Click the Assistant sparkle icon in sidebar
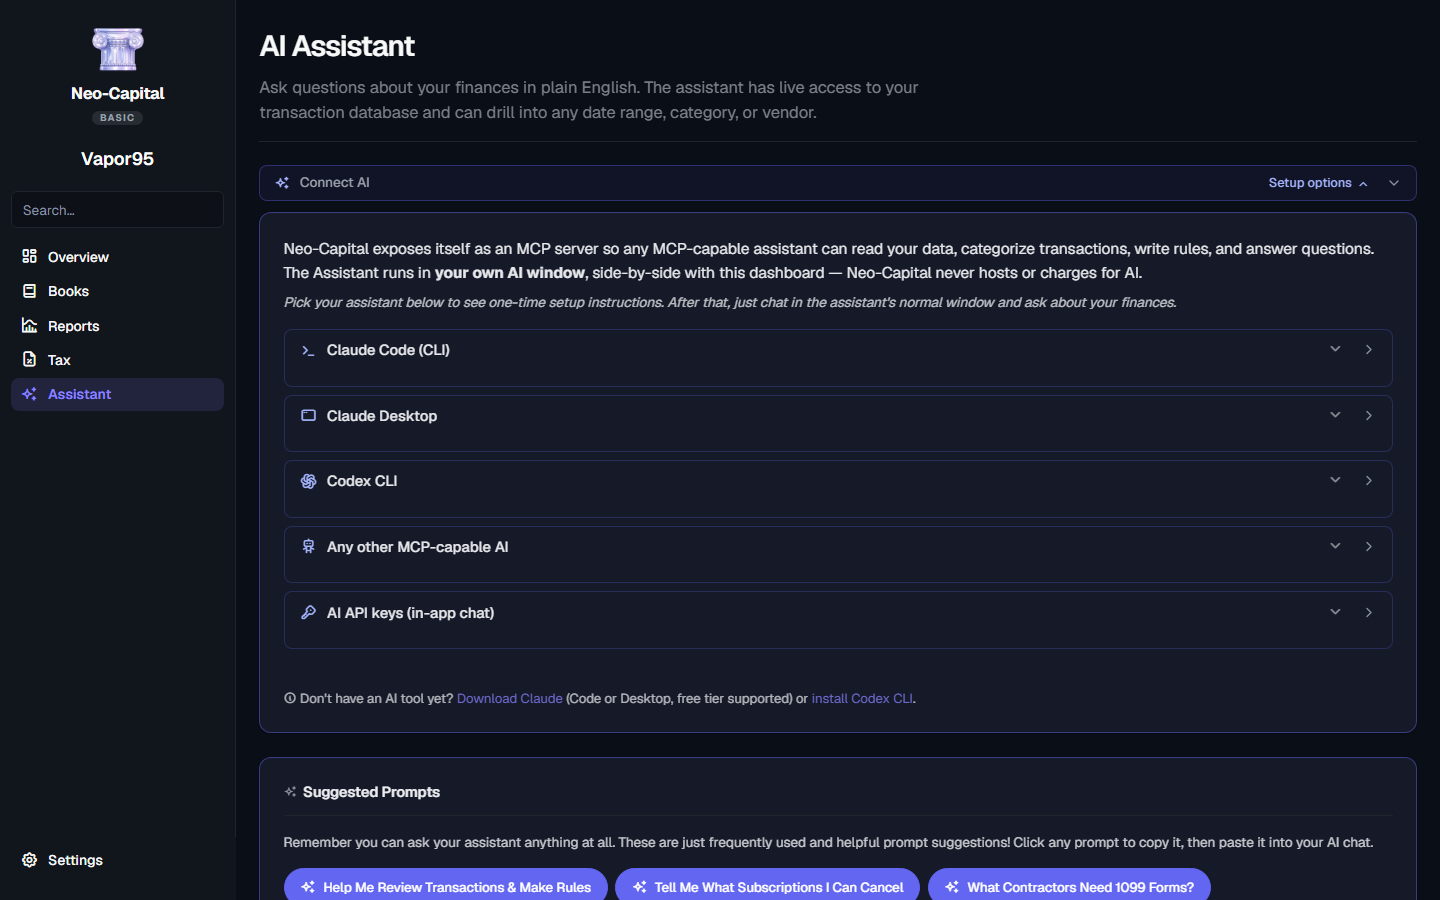This screenshot has width=1440, height=900. tap(30, 394)
